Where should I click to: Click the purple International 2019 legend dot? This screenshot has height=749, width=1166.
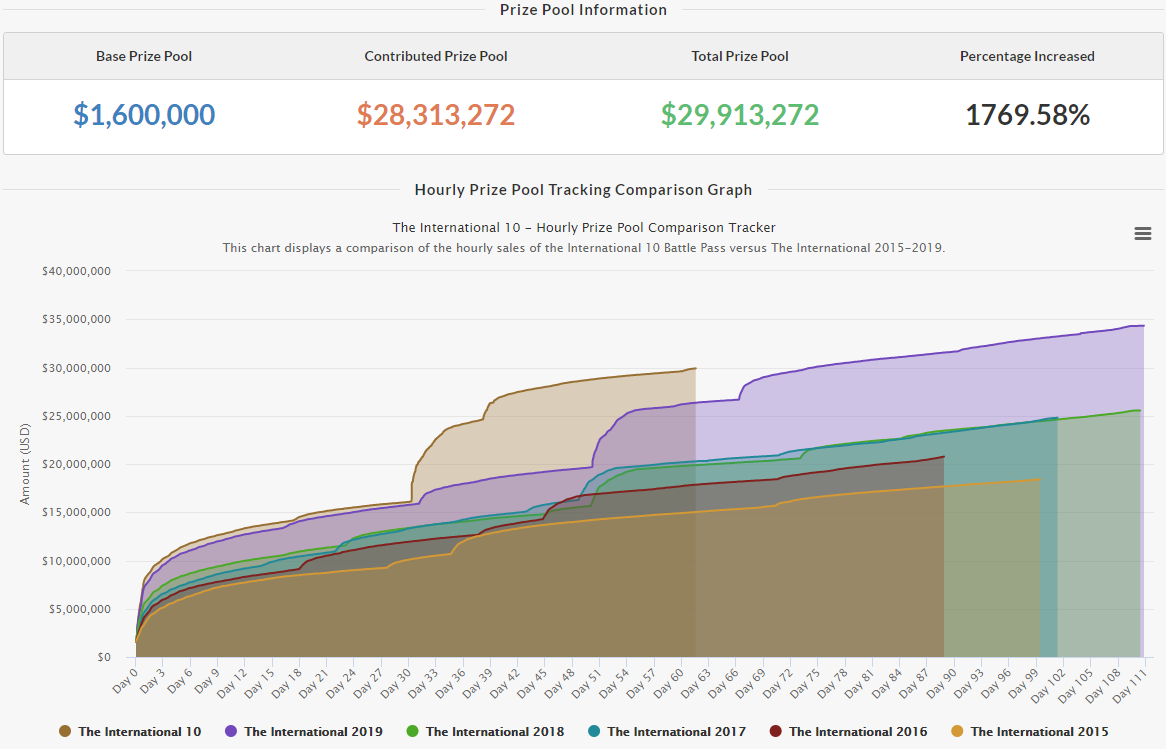(x=231, y=731)
